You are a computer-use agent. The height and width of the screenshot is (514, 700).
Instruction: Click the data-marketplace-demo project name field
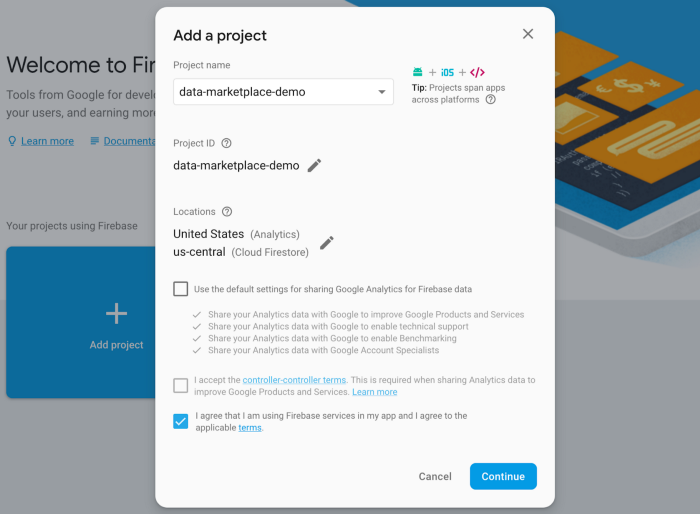coord(283,92)
